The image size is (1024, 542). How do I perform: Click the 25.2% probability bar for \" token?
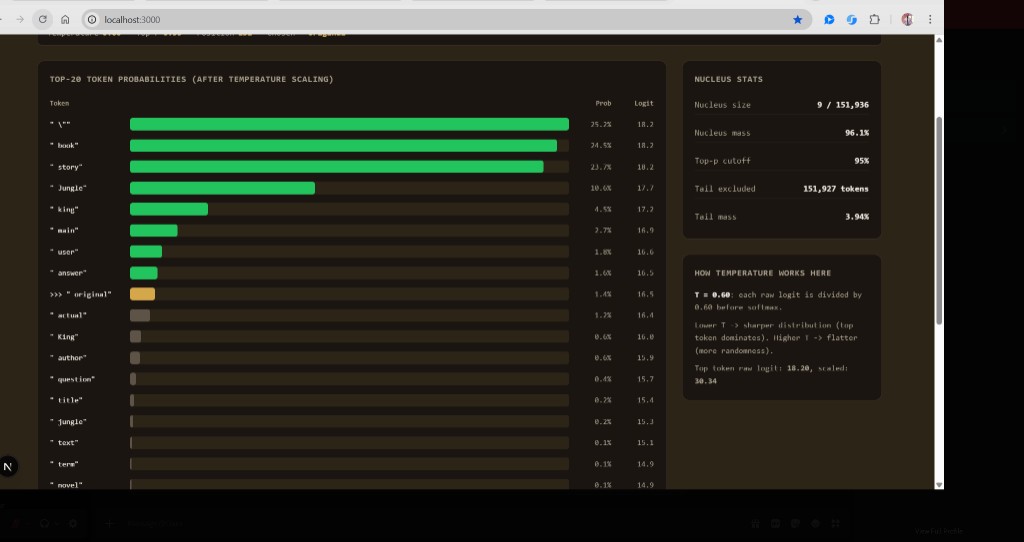click(349, 124)
